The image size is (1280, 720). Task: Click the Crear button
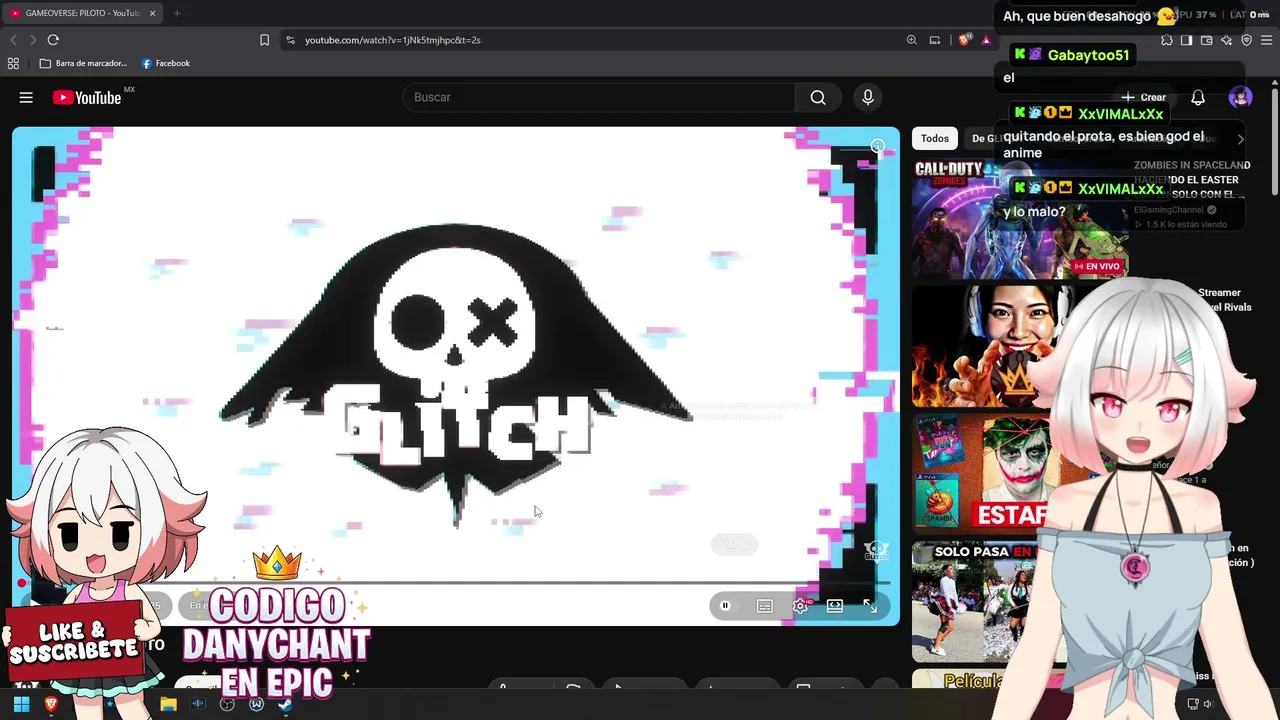pos(1144,97)
